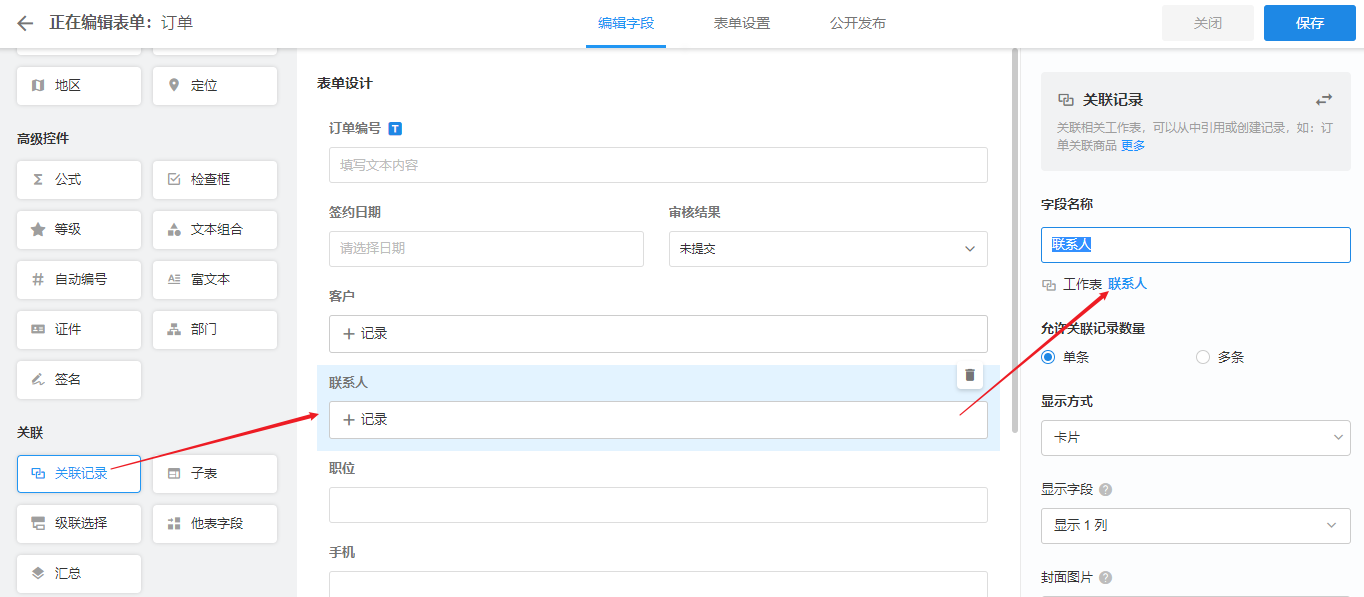
Task: Click help icon next to 显示字段
Action: [1106, 490]
